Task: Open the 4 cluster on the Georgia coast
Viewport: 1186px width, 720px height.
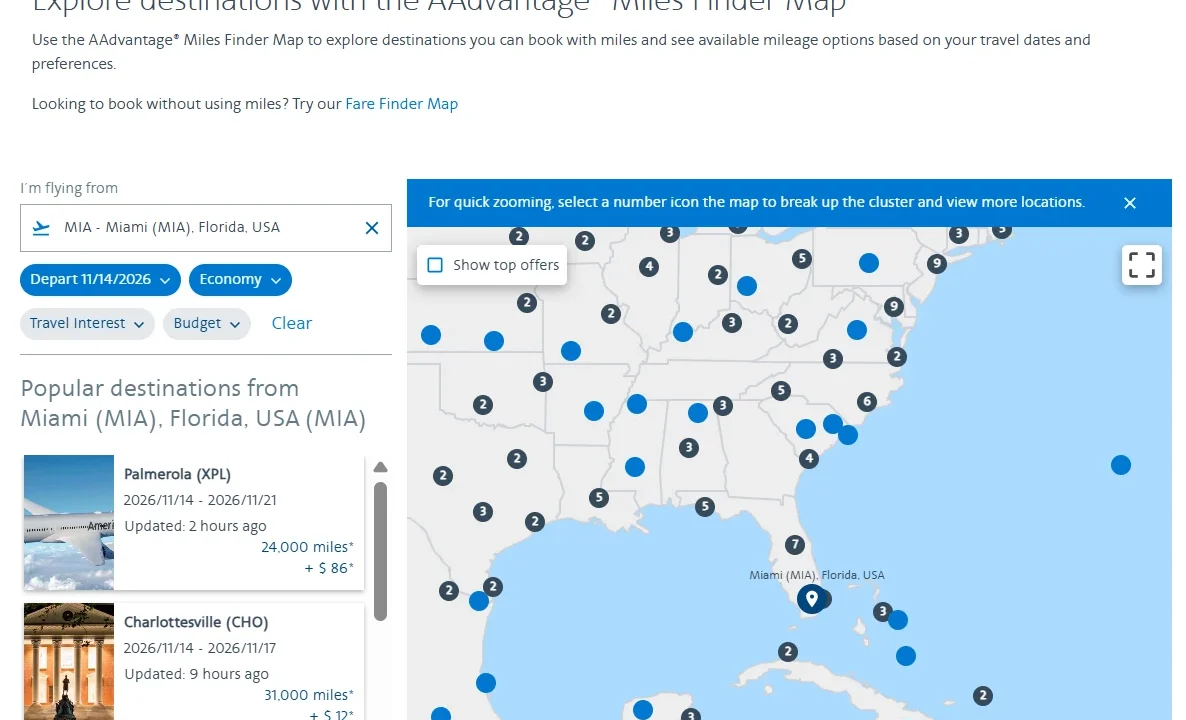Action: tap(809, 458)
